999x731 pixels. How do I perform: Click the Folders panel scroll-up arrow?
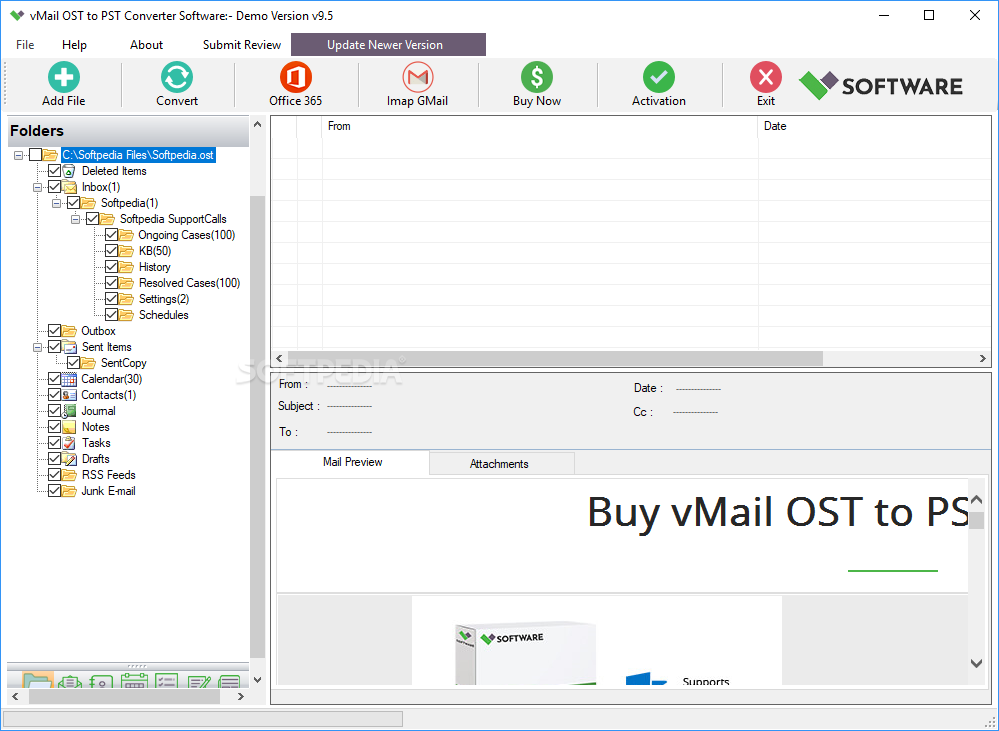[x=257, y=124]
